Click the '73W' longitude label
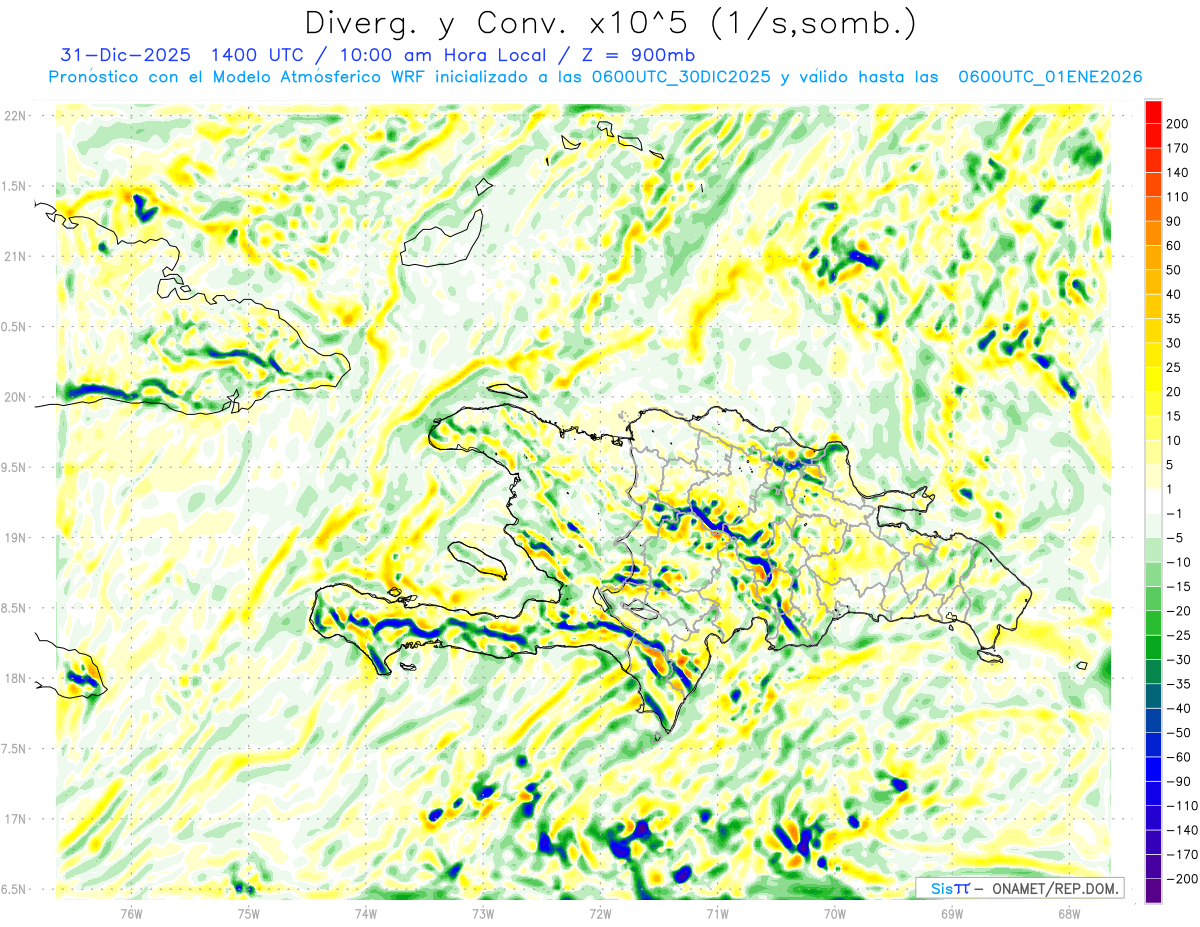This screenshot has height=927, width=1200. tap(483, 913)
